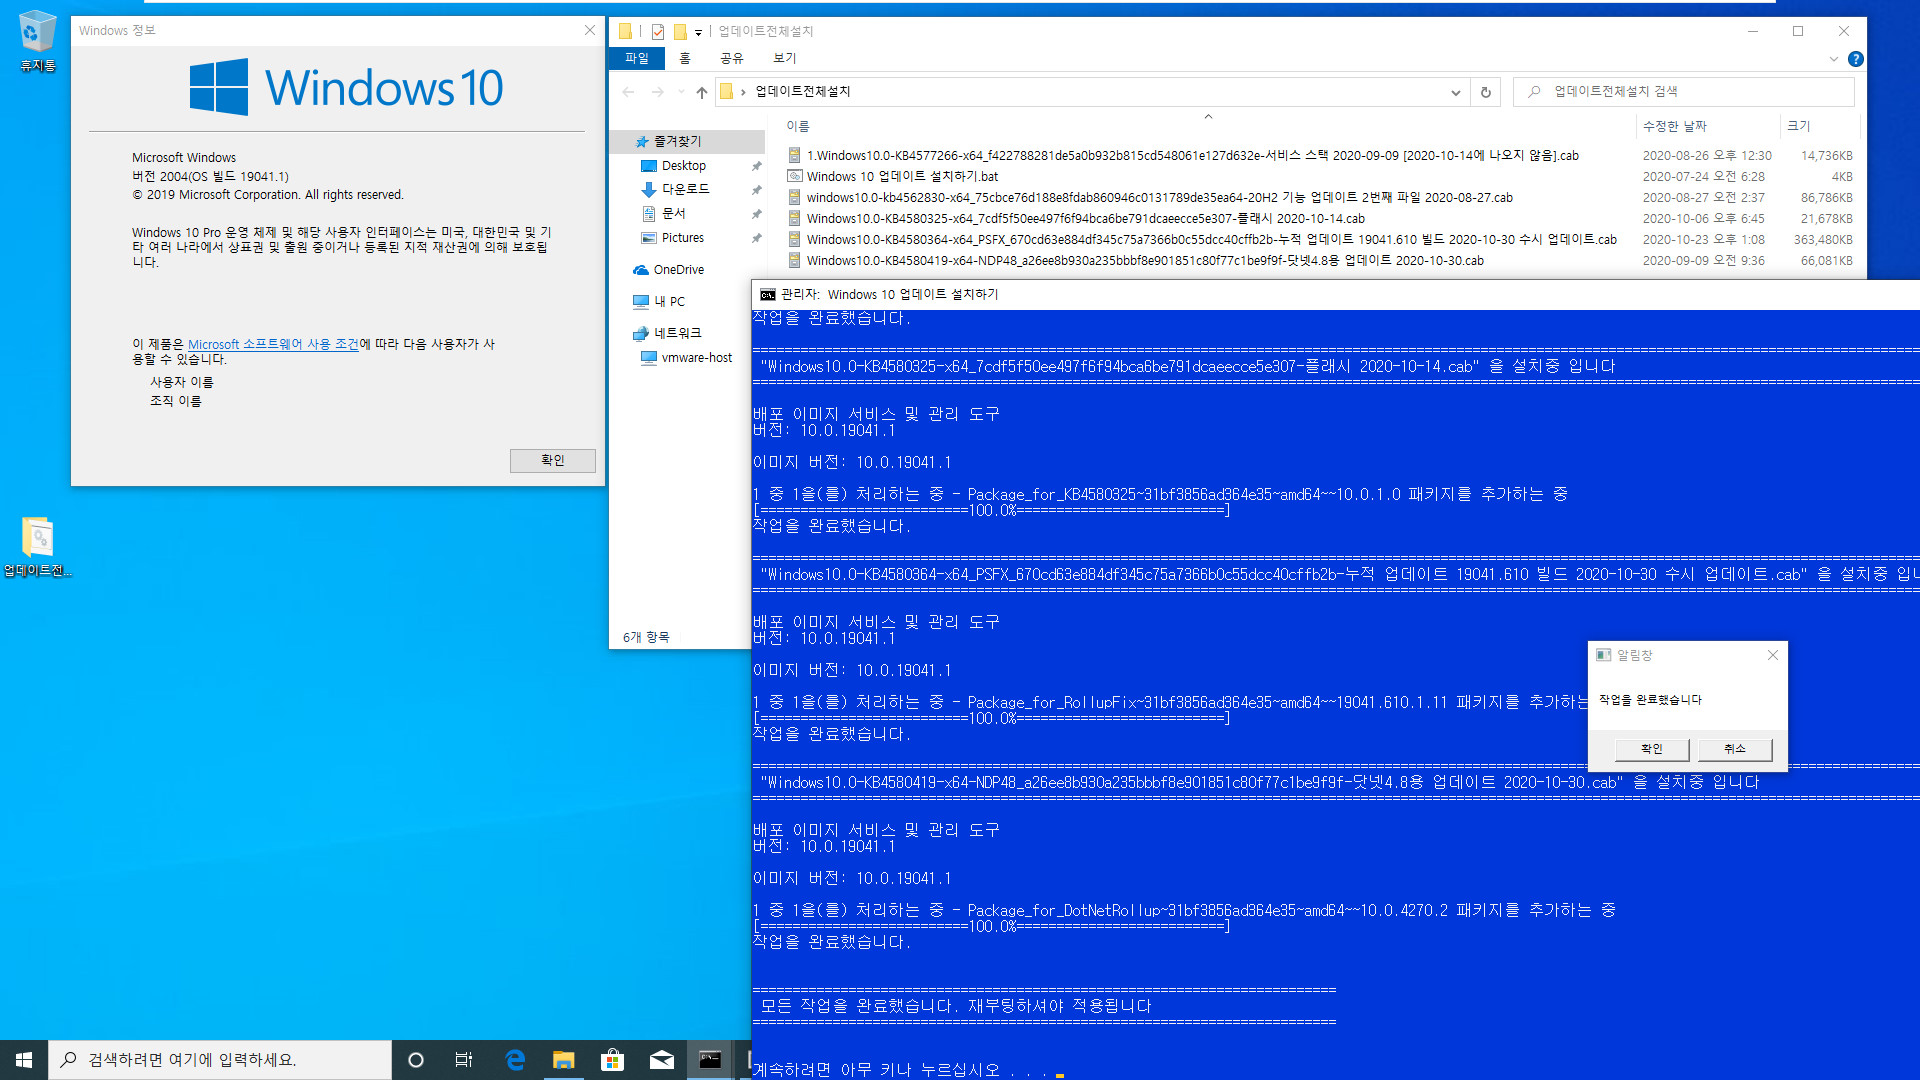Screen dimensions: 1920x1080
Task: Open recent locations dropdown arrow
Action: 681,92
